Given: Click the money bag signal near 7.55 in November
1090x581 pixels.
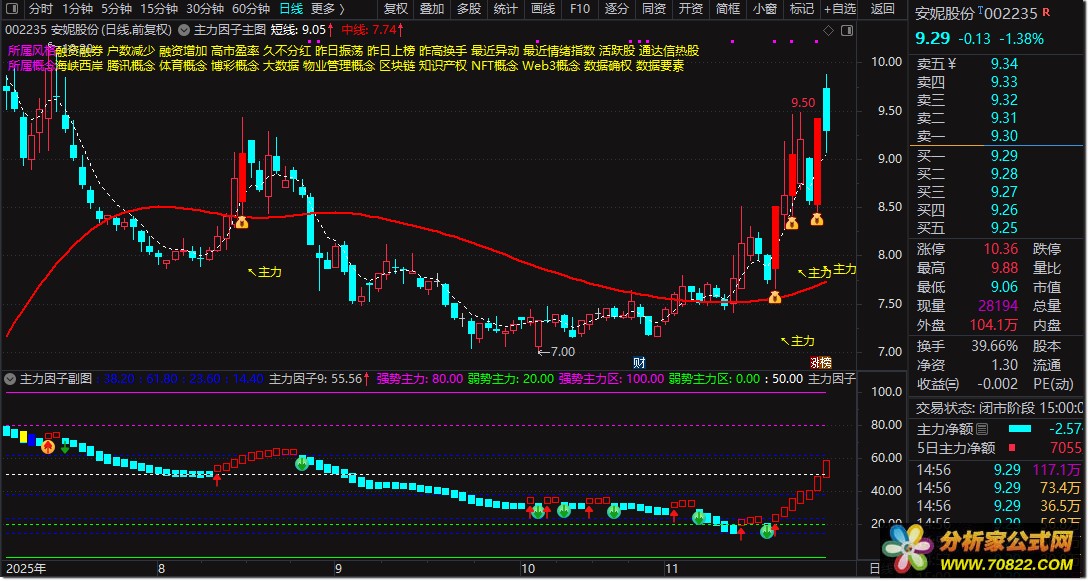Looking at the screenshot, I should 774,297.
